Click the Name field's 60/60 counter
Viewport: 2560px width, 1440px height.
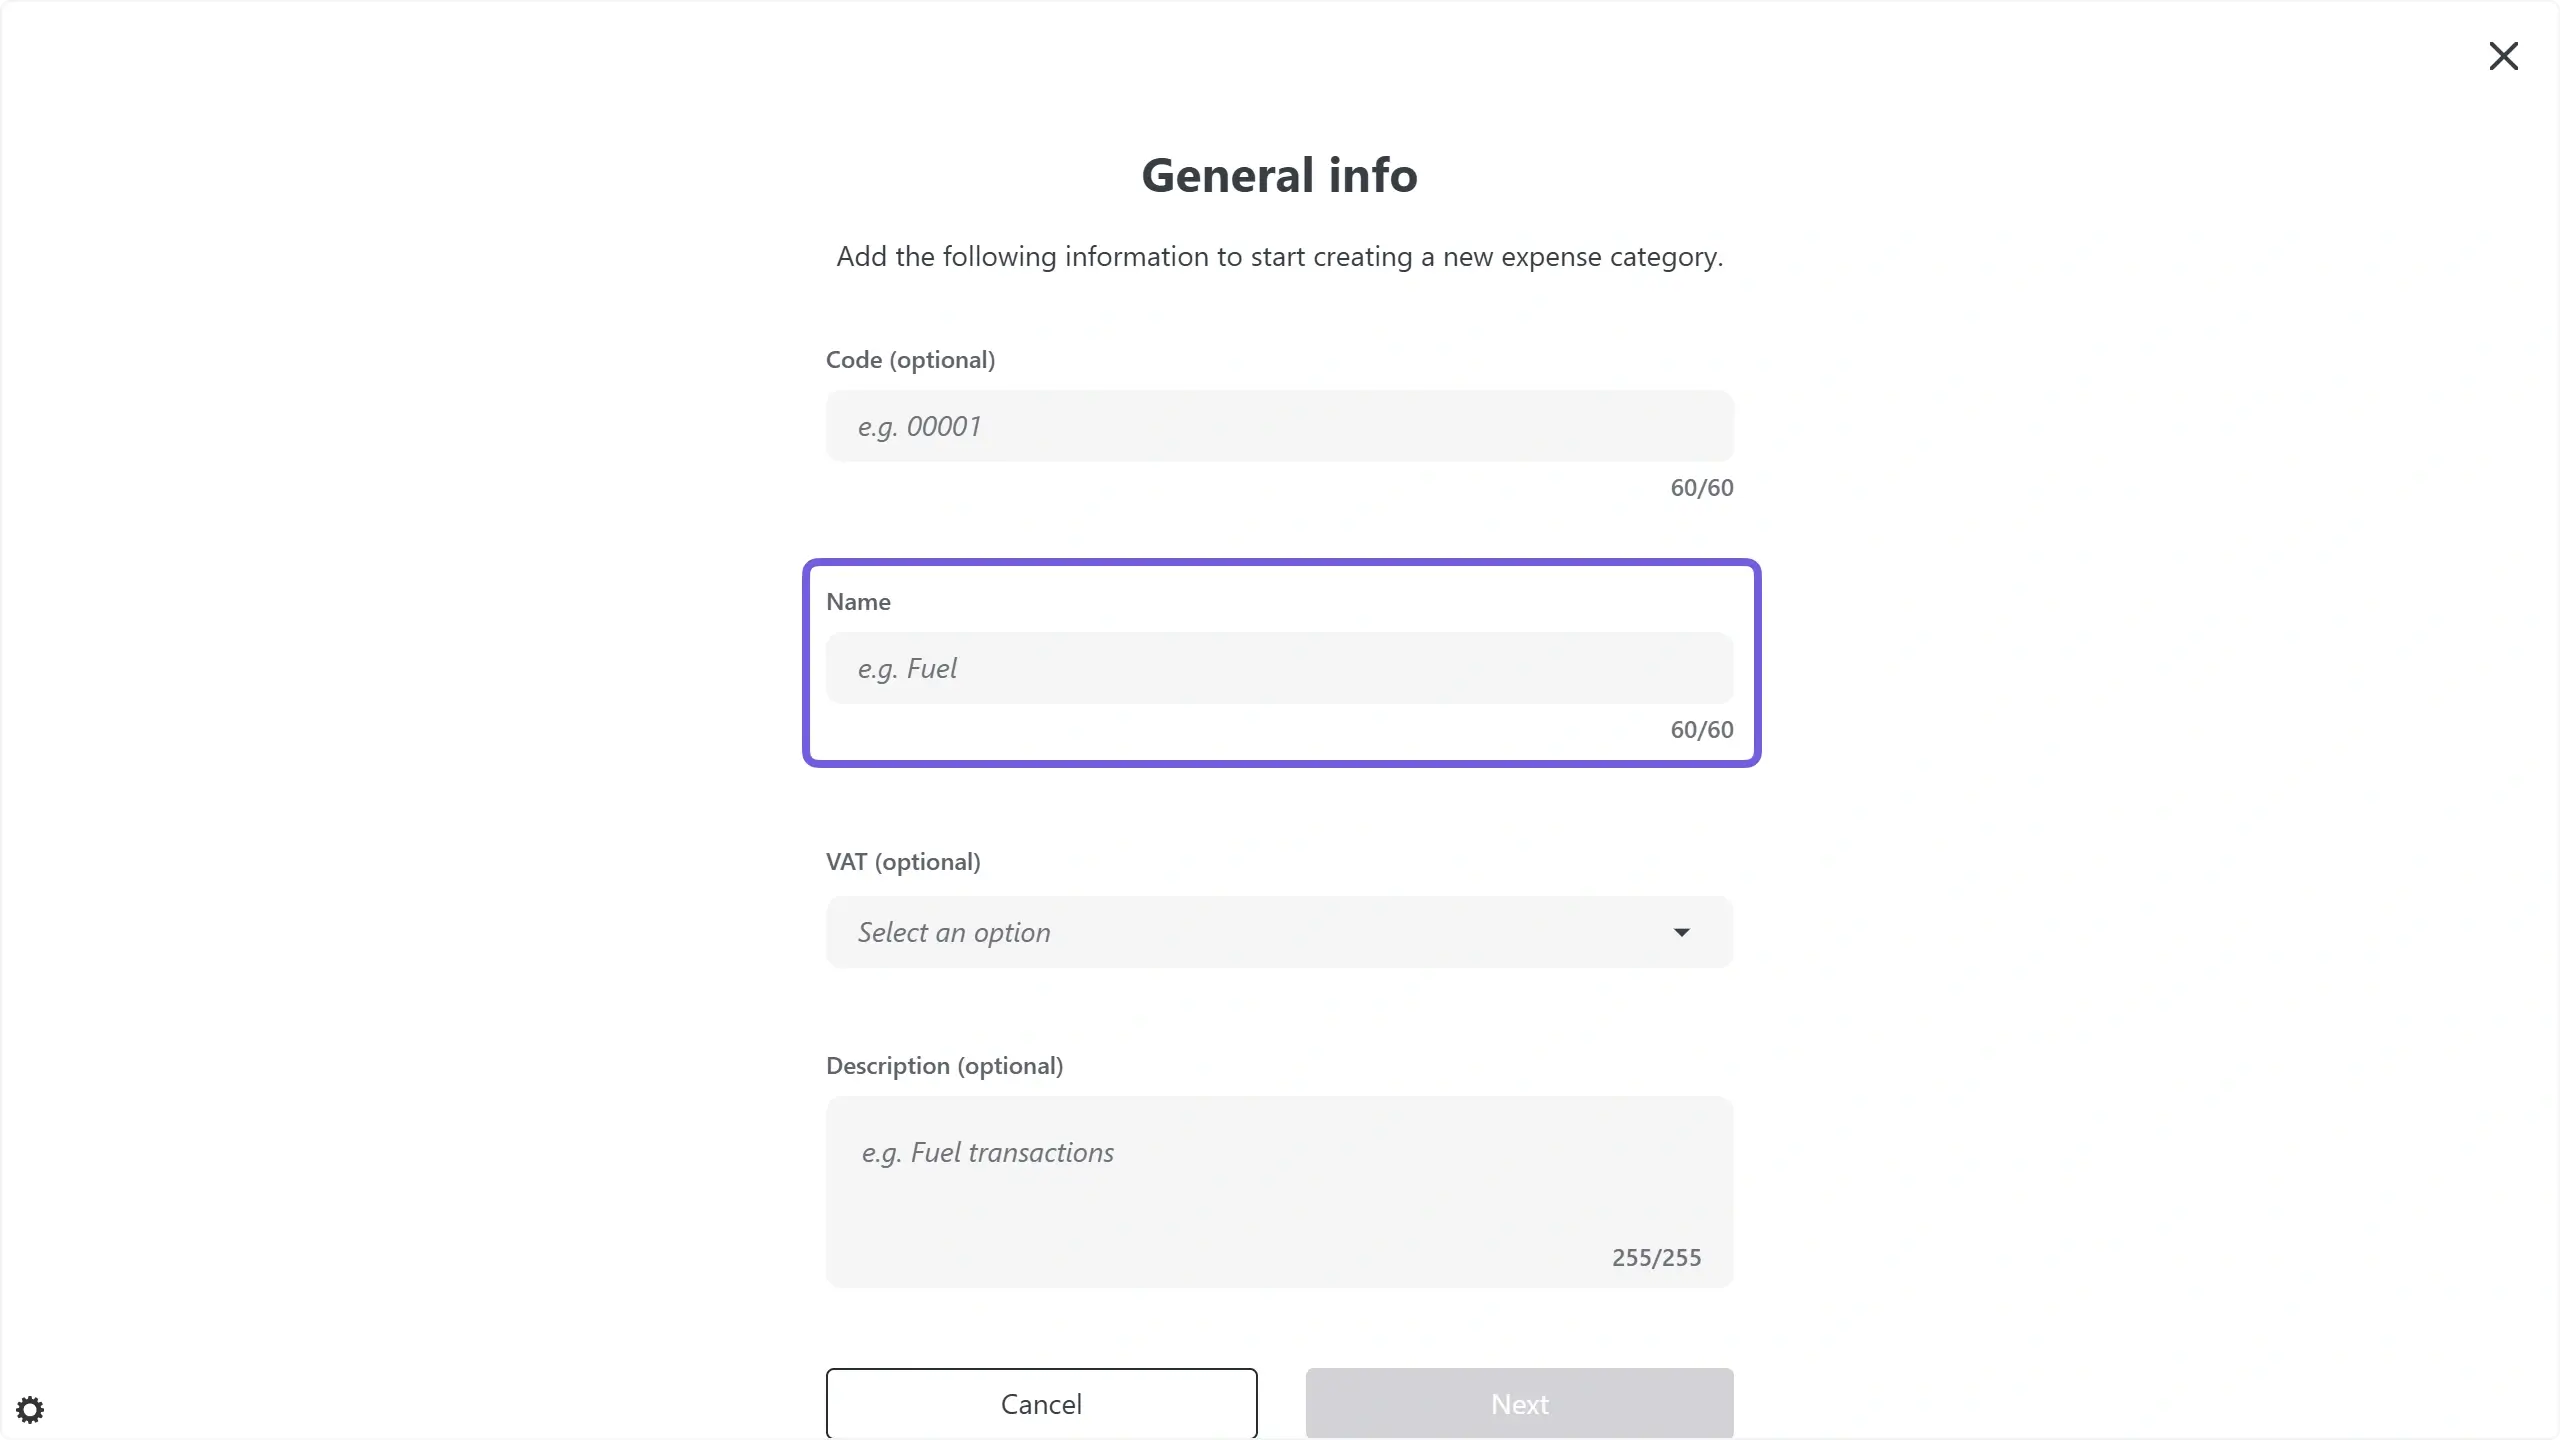coord(1701,730)
